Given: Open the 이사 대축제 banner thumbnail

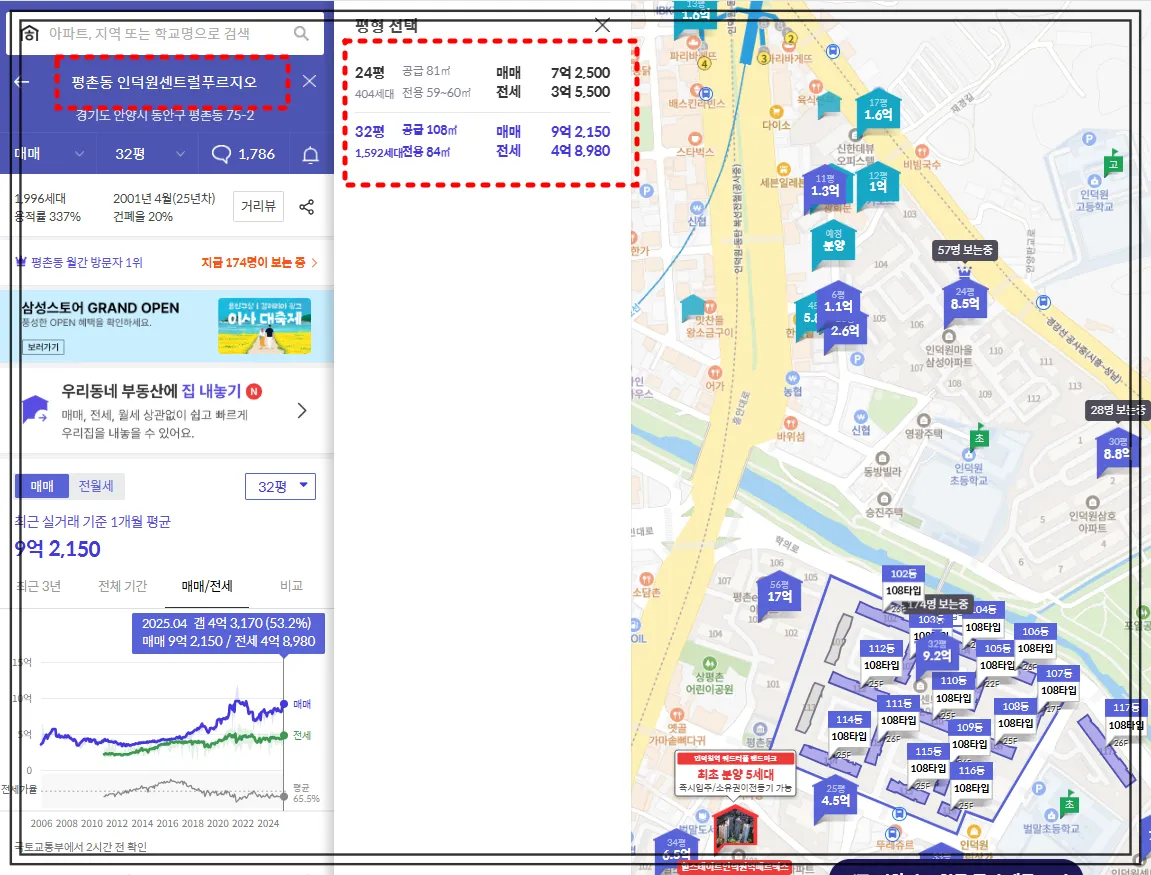Looking at the screenshot, I should coord(264,326).
